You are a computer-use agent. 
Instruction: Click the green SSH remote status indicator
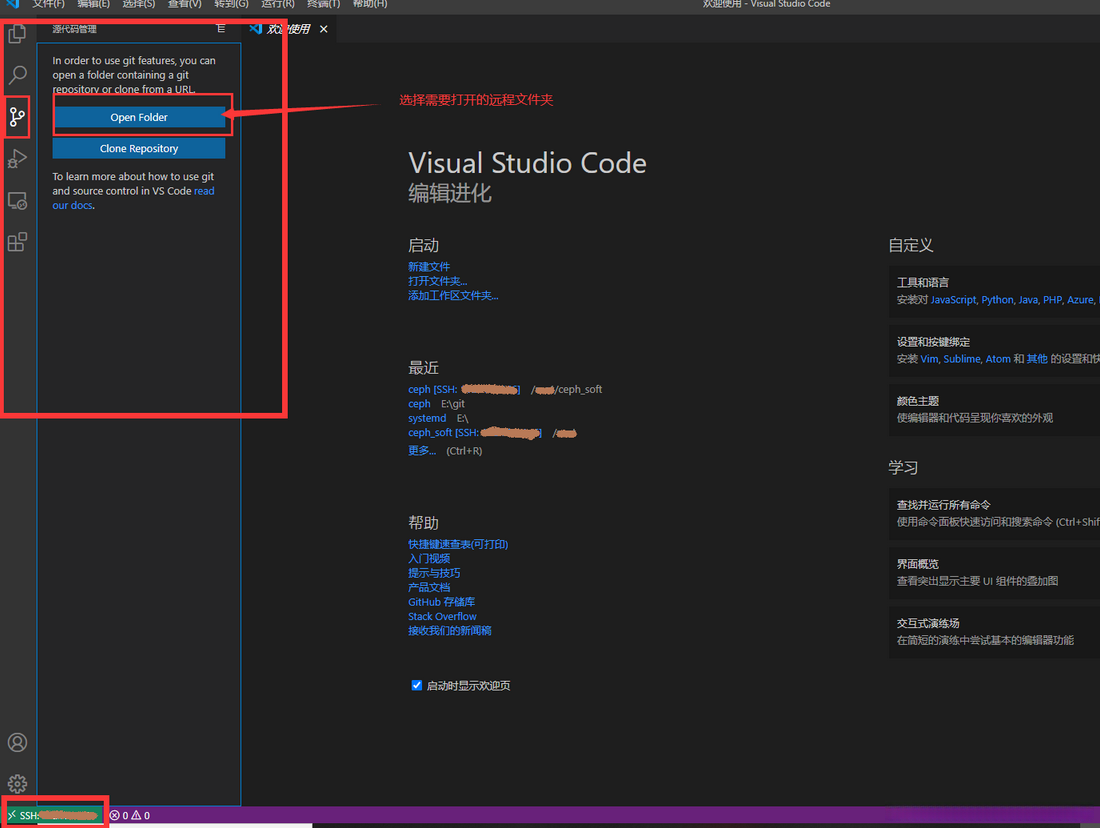tap(55, 815)
